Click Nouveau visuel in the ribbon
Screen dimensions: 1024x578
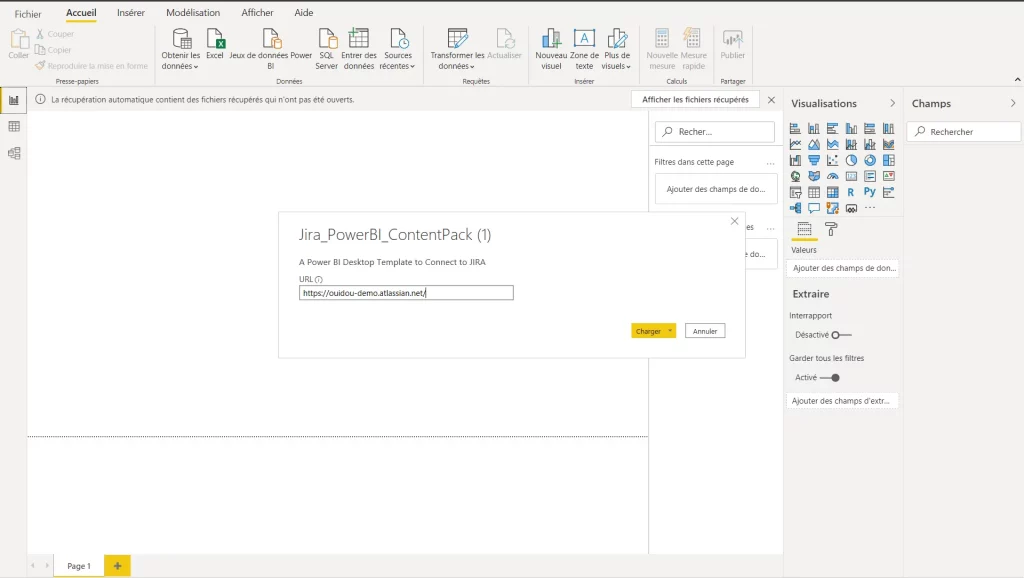pos(551,48)
